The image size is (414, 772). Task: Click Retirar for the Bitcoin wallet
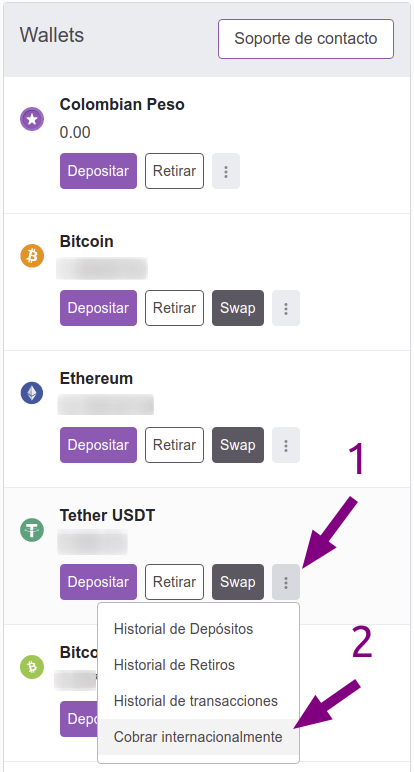174,308
